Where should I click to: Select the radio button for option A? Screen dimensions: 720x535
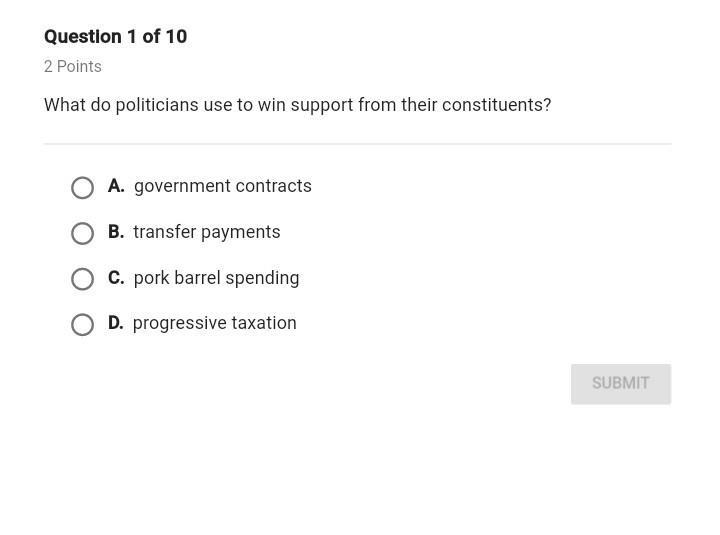[x=82, y=188]
